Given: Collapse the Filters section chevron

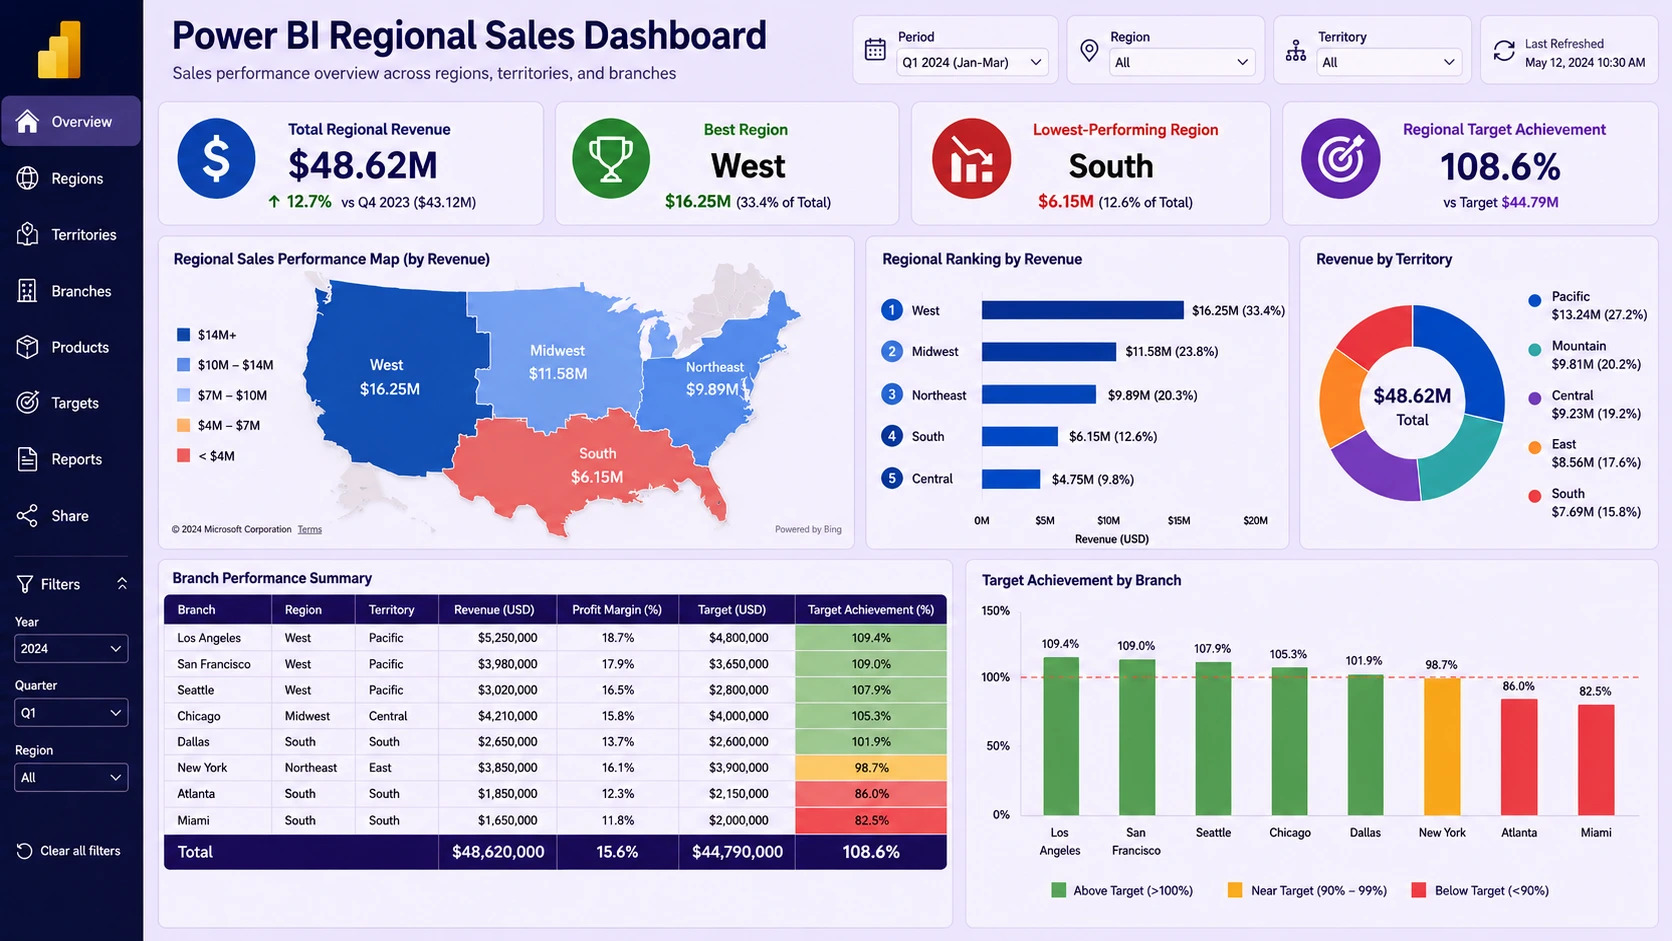Looking at the screenshot, I should [x=122, y=583].
